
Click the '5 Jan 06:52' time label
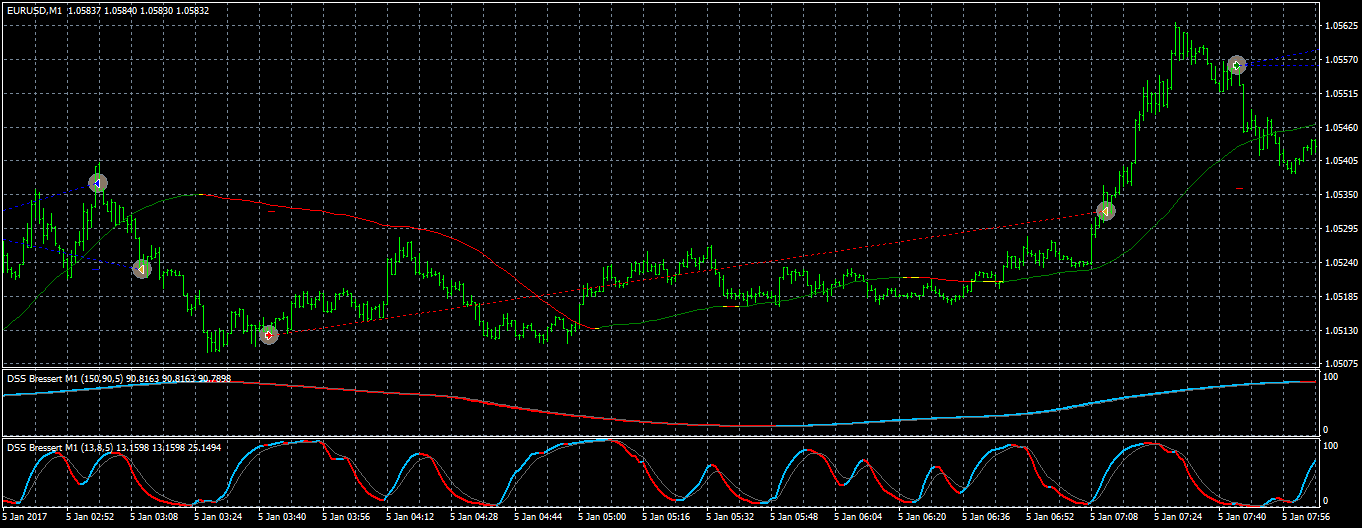1052,518
